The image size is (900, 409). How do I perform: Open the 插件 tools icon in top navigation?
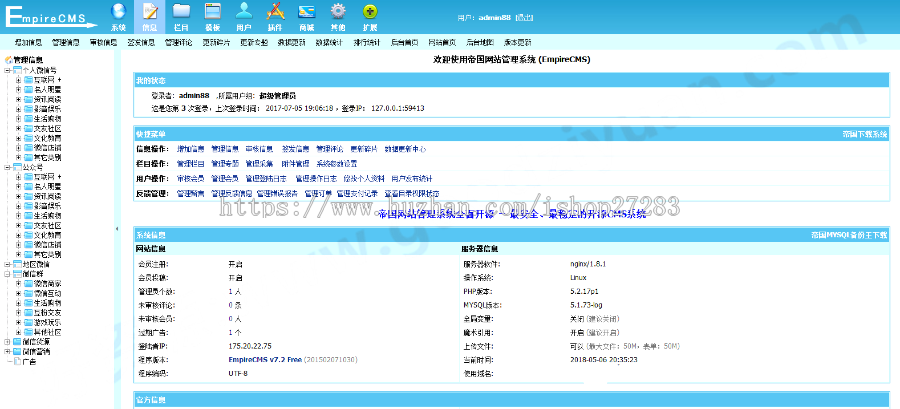pyautogui.click(x=275, y=11)
